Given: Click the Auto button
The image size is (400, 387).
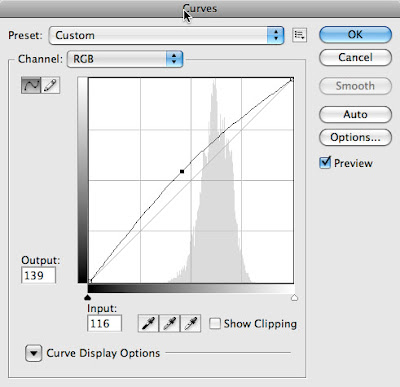Looking at the screenshot, I should click(x=355, y=114).
